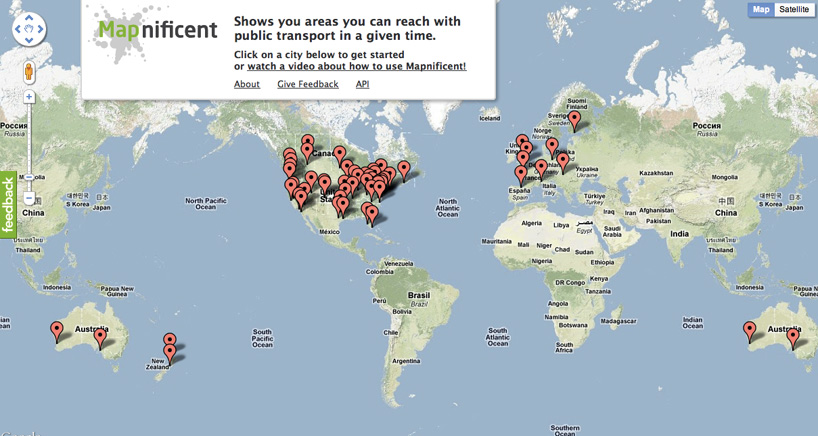Open the Give Feedback link
The image size is (818, 436).
[x=308, y=84]
